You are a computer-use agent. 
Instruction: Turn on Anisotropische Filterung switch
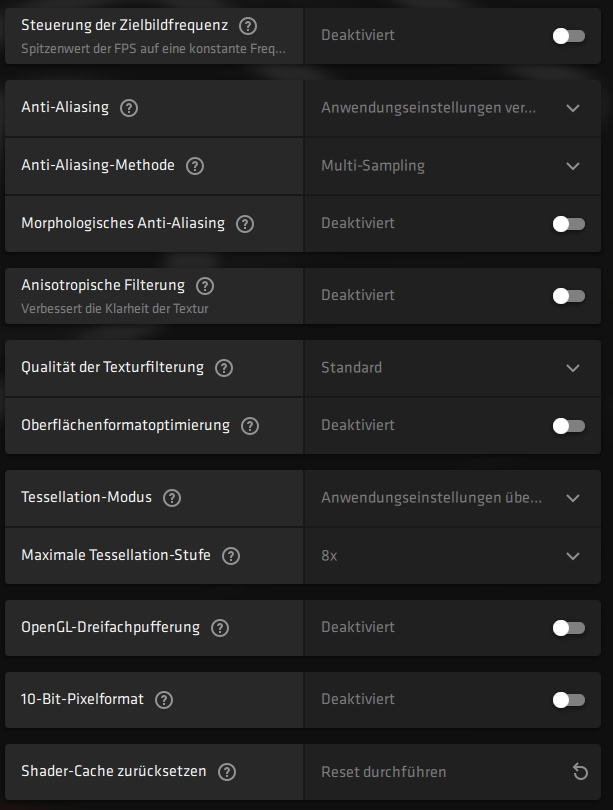click(568, 296)
